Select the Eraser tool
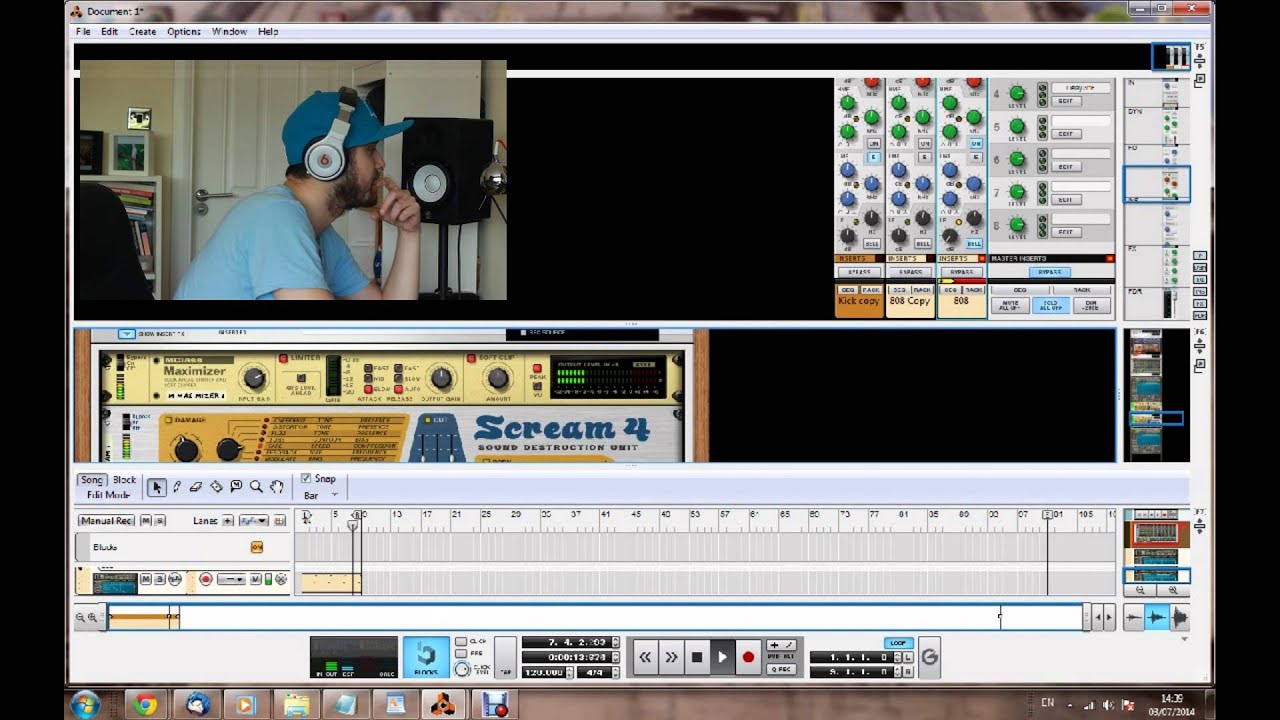 click(x=196, y=487)
